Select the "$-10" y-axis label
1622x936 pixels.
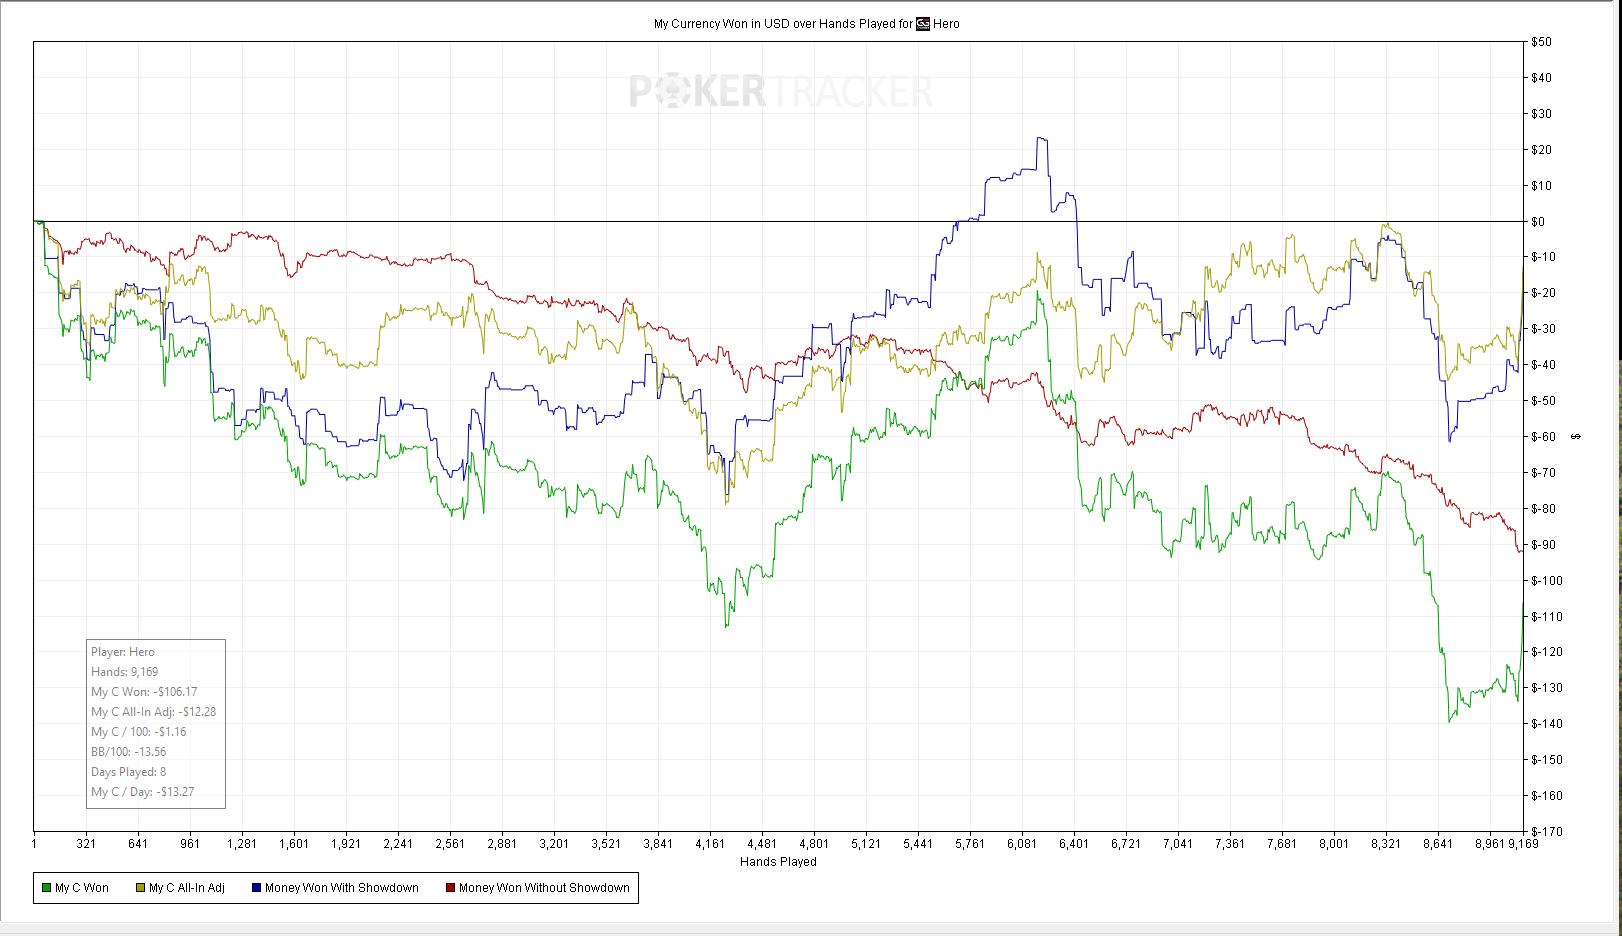tap(1544, 257)
